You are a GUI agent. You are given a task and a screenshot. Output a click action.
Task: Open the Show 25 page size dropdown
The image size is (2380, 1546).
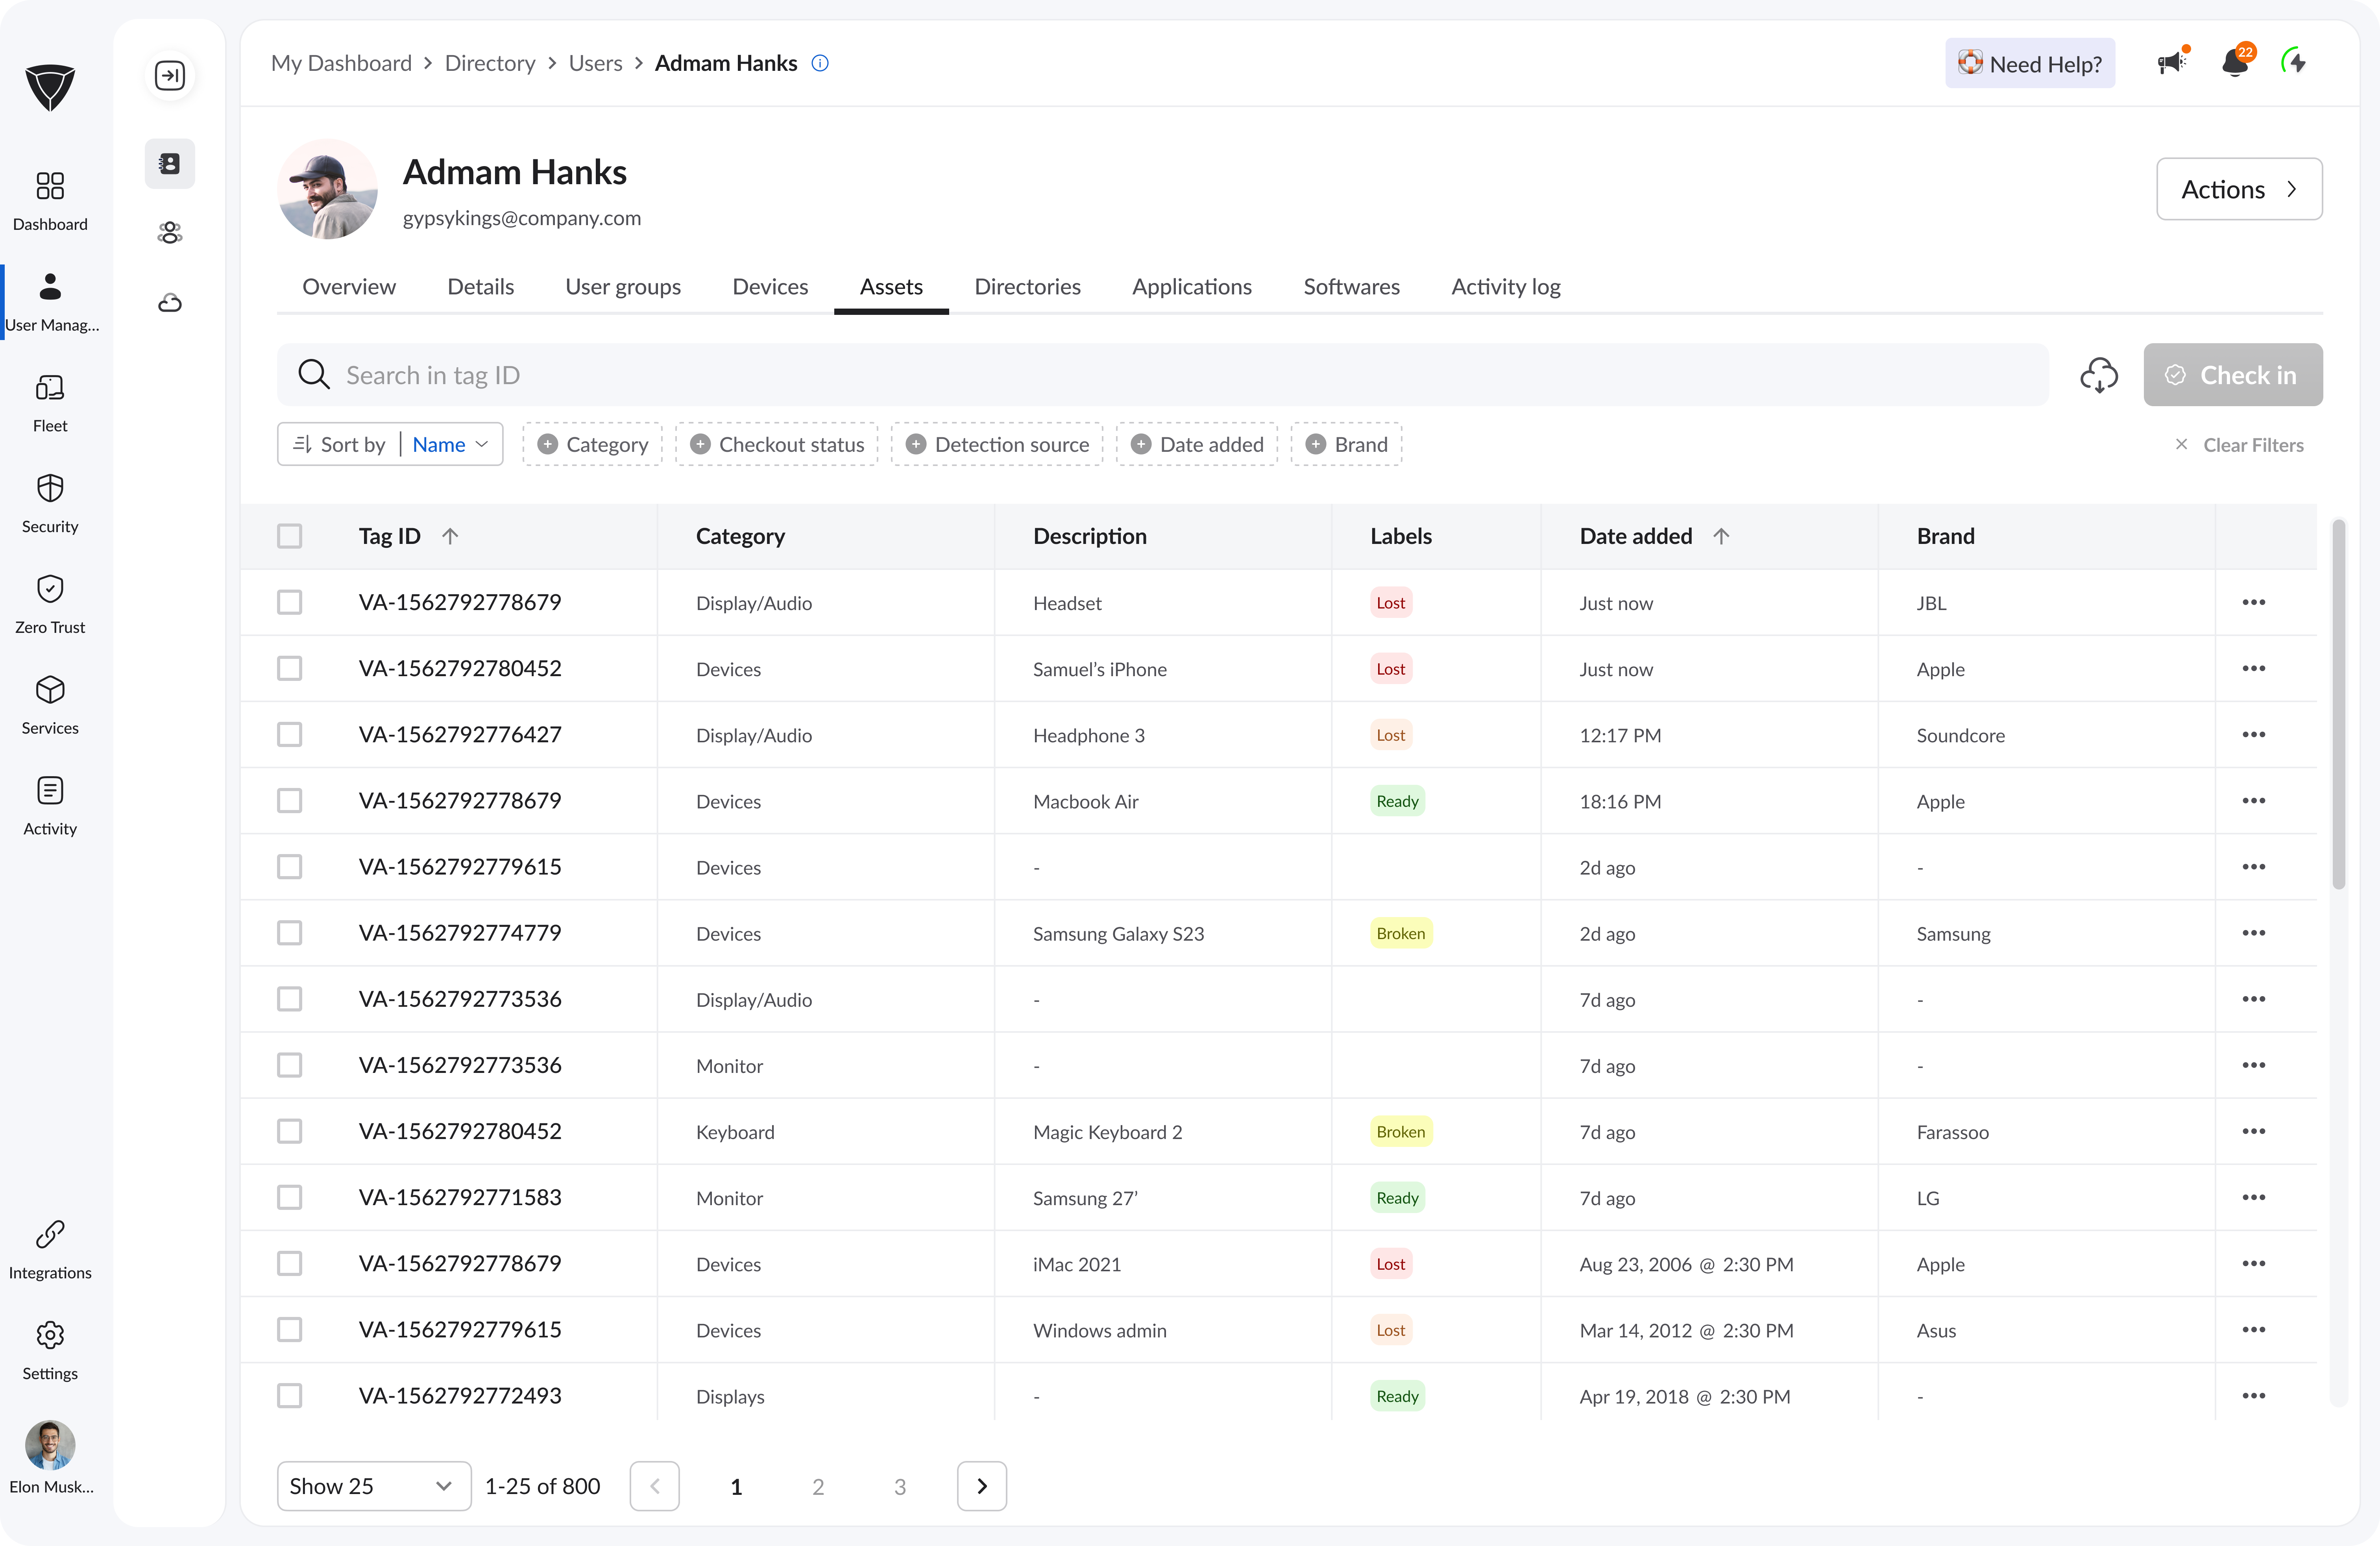coord(374,1486)
